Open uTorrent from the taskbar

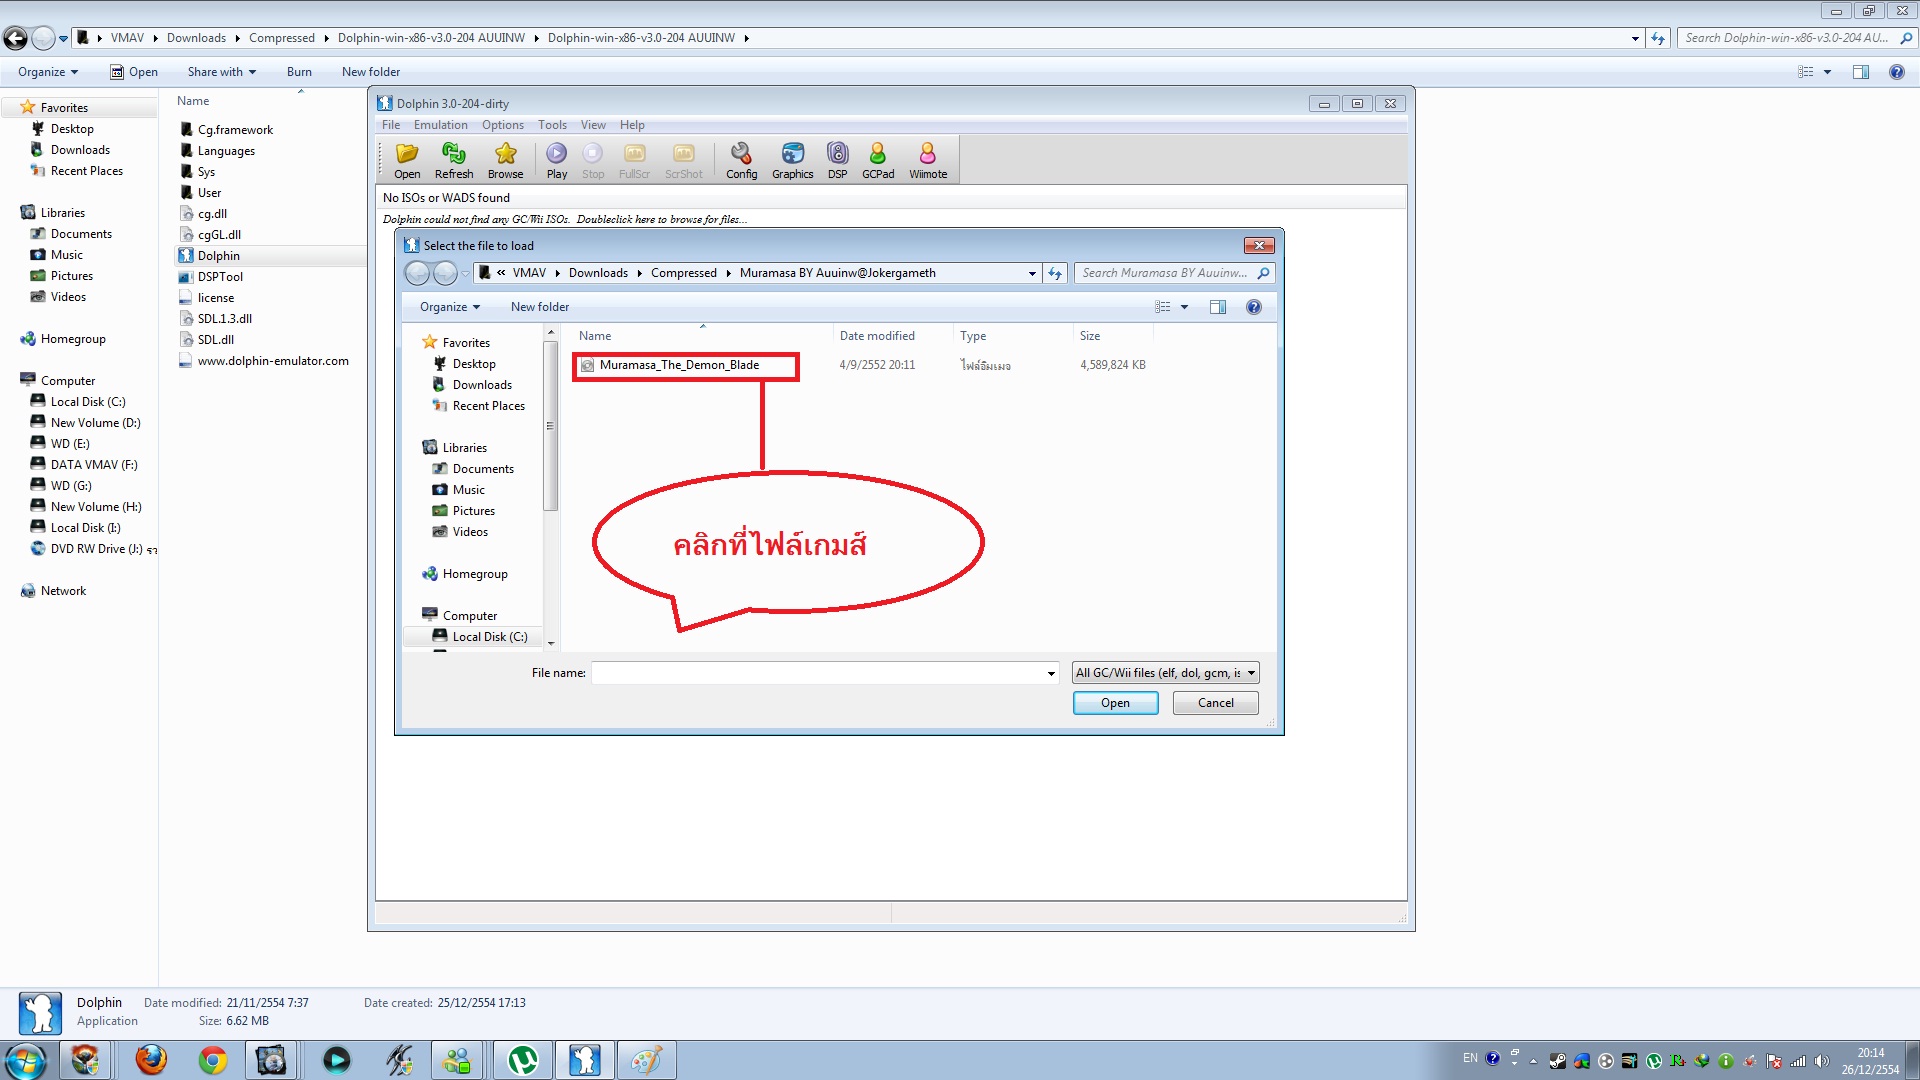[x=523, y=1059]
